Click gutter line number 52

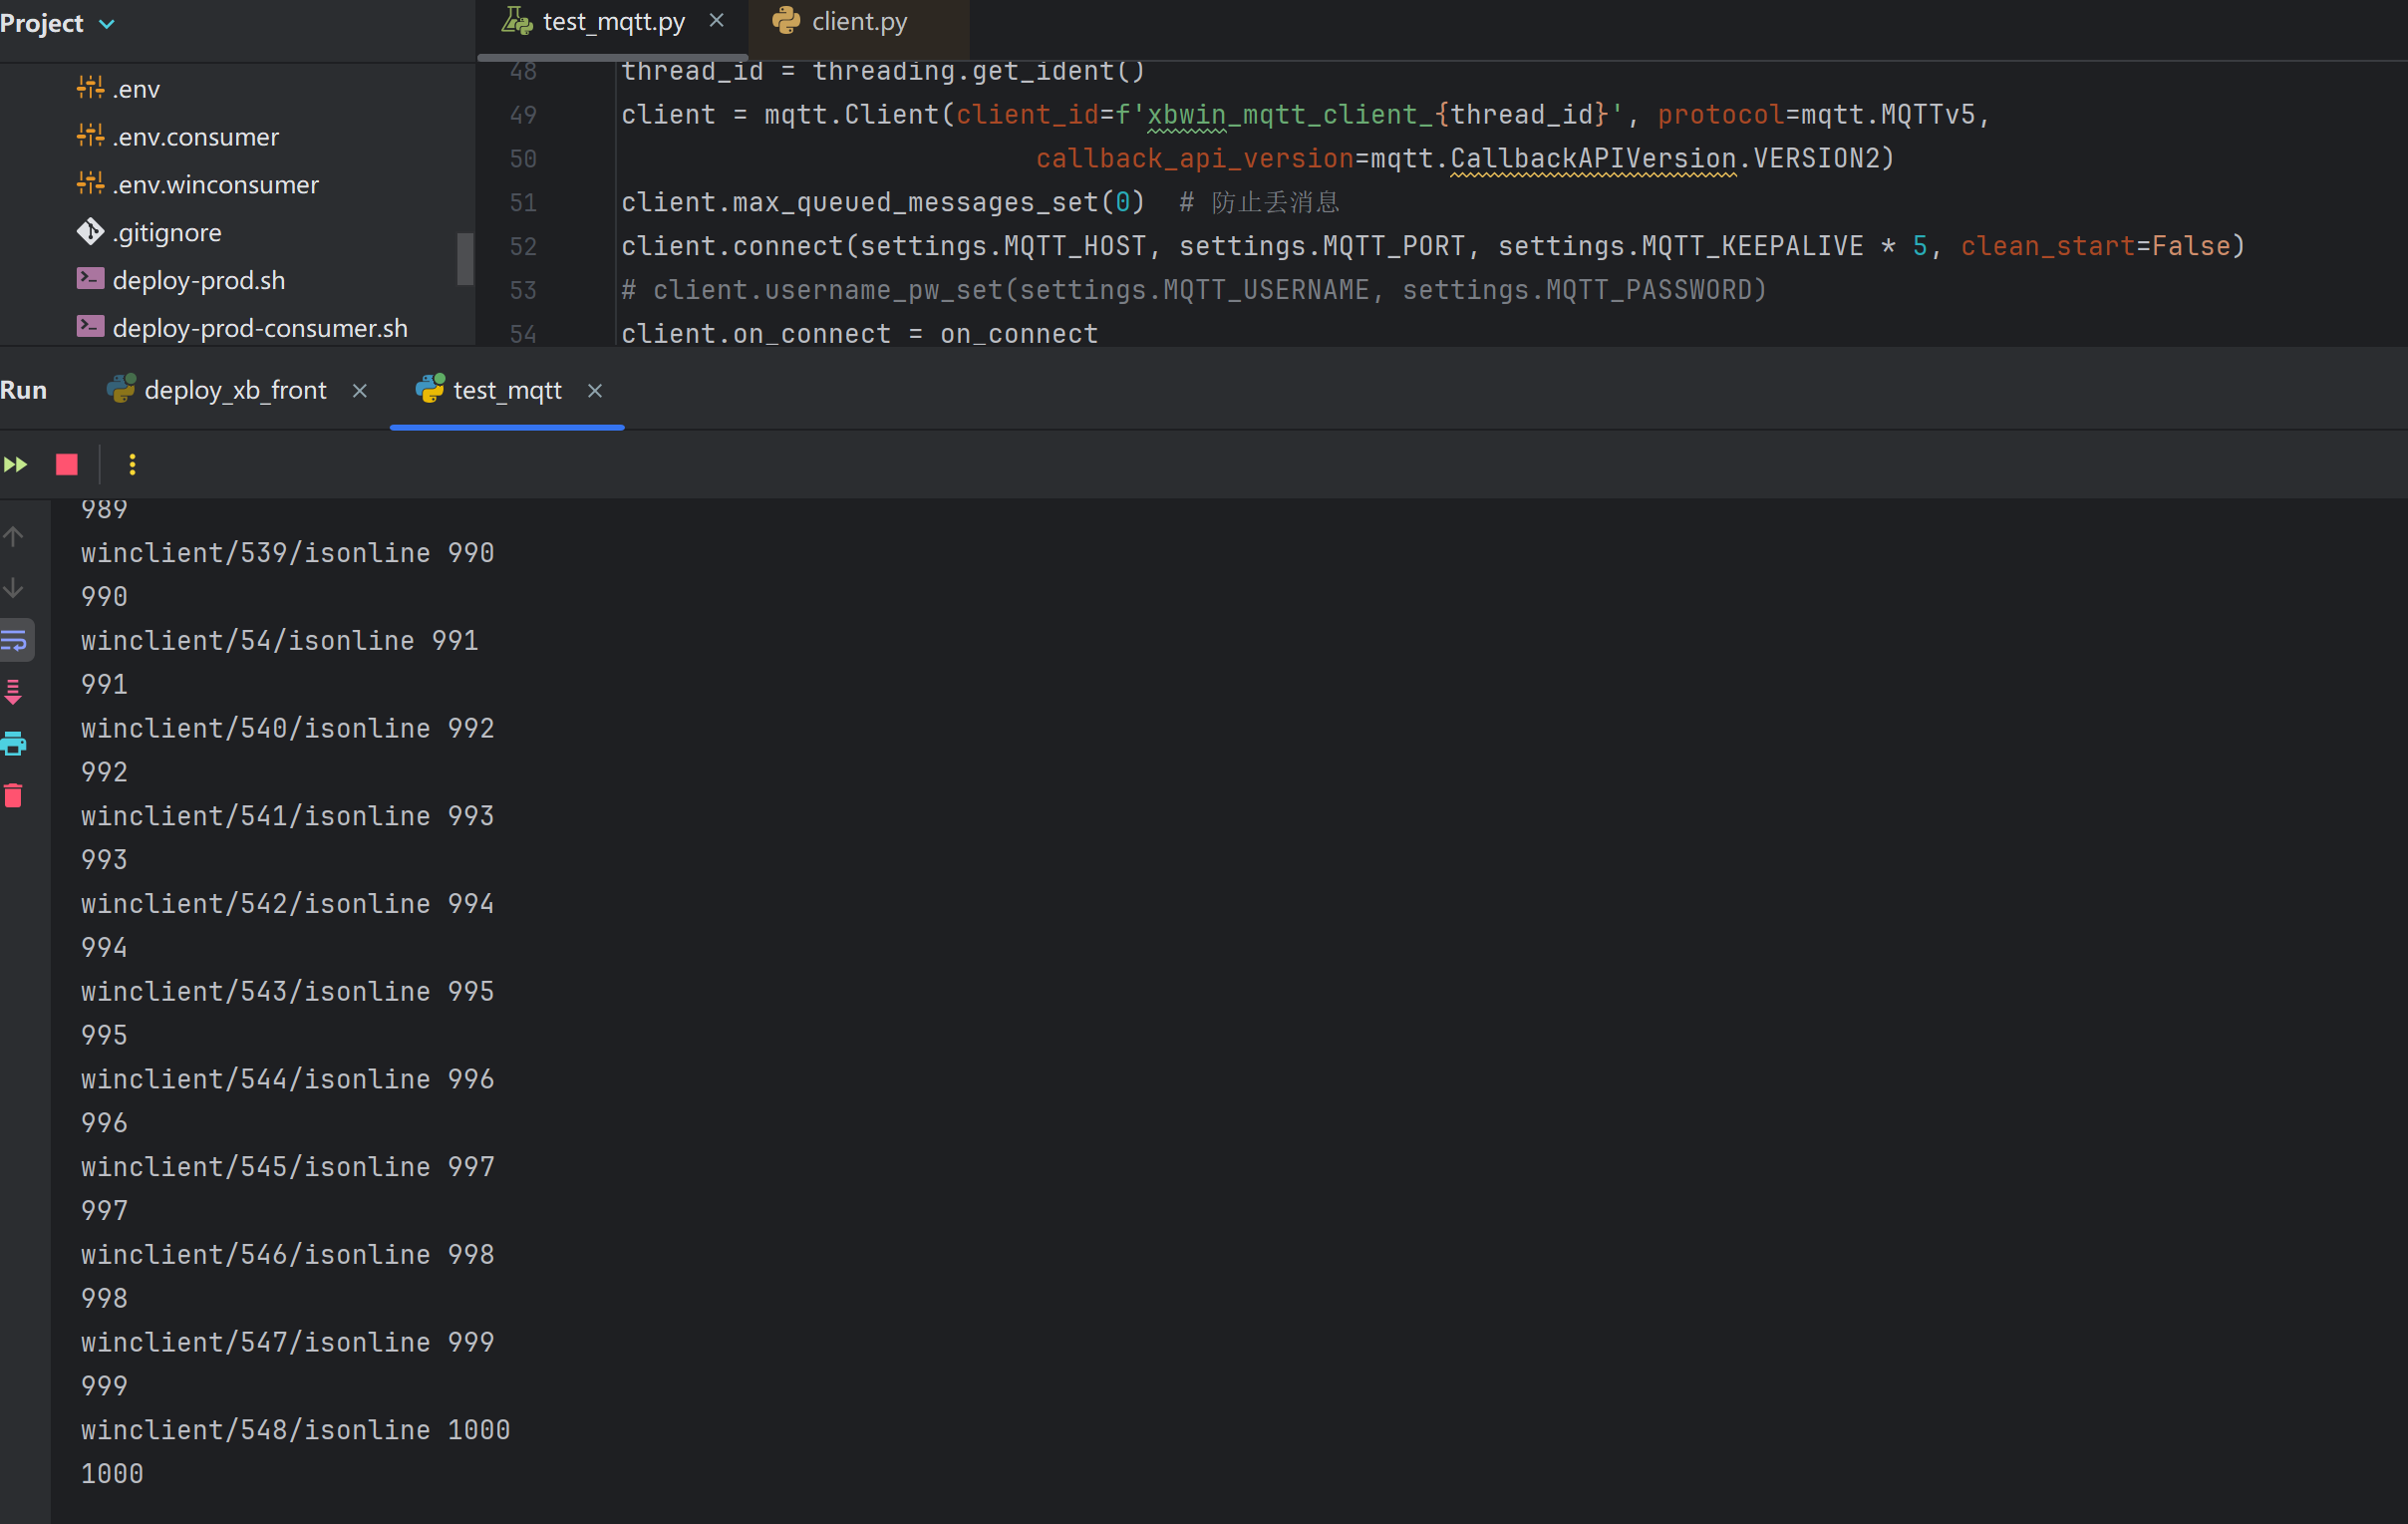[523, 247]
